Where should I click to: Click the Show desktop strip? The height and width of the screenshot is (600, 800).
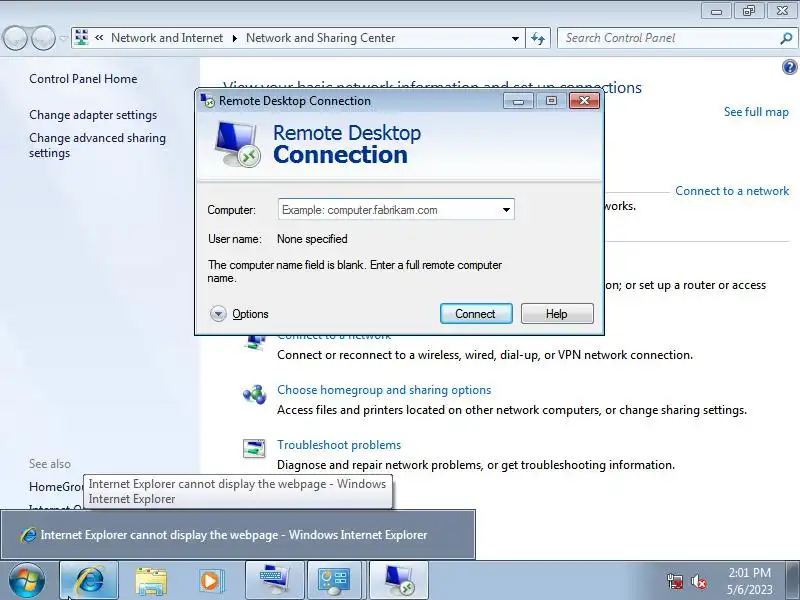coord(793,580)
